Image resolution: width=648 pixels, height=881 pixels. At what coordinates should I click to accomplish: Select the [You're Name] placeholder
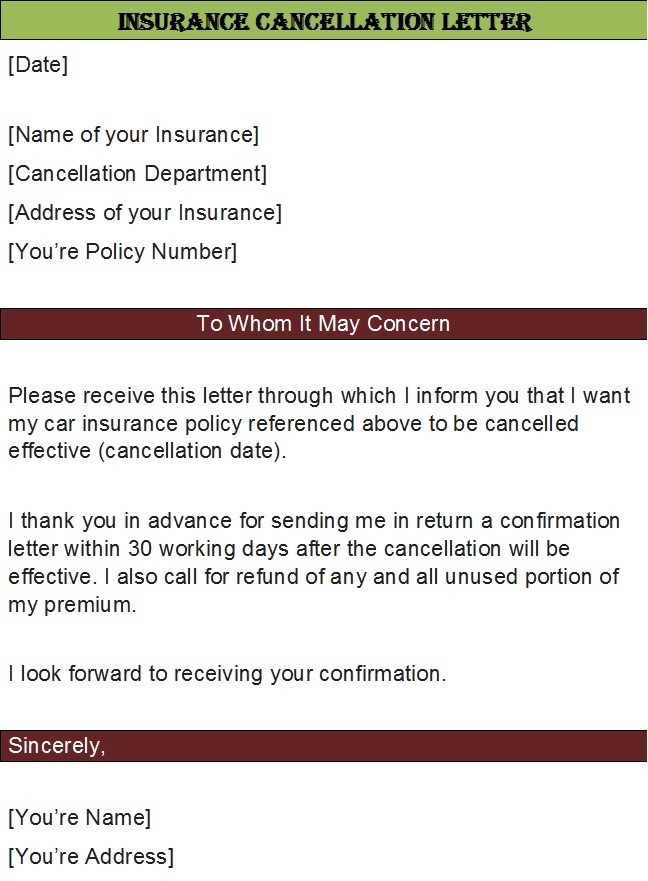[x=80, y=818]
